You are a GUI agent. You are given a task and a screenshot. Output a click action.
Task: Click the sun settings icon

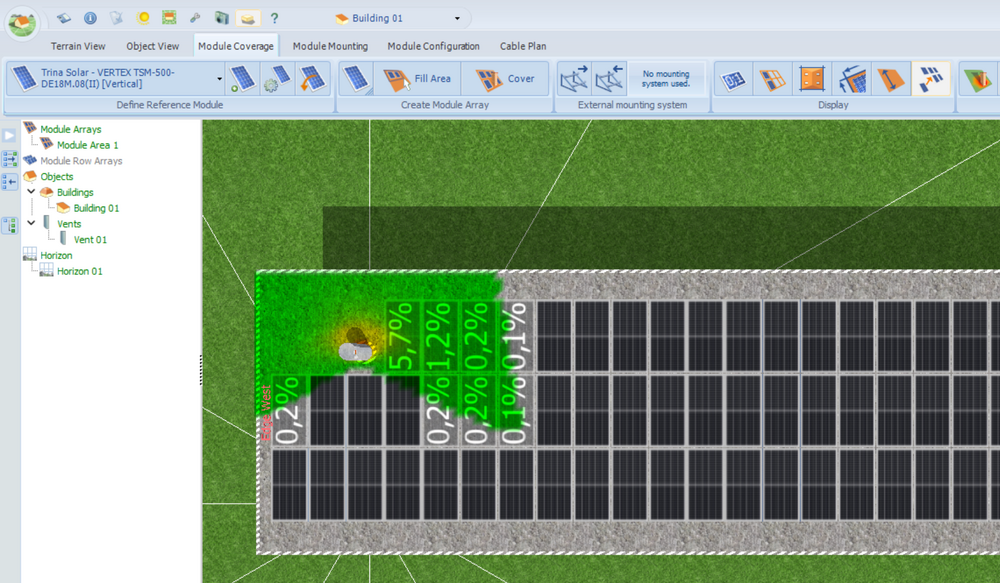click(143, 18)
